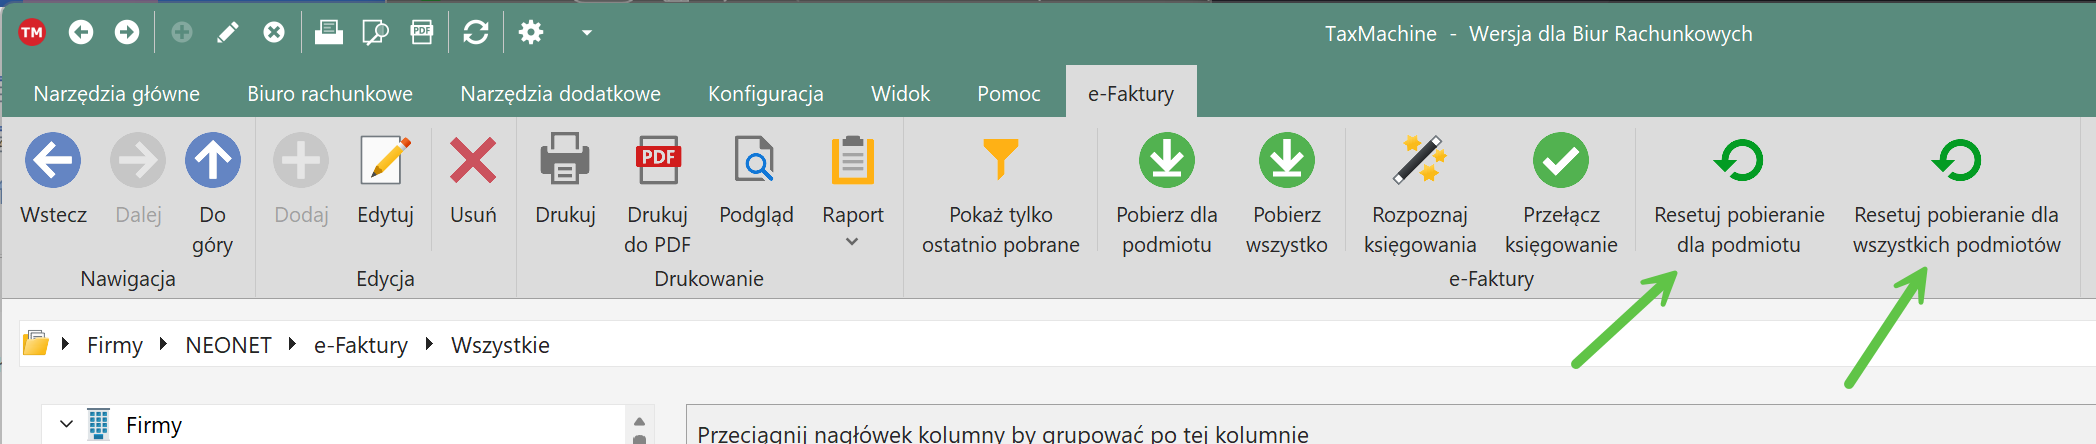Click the Edytuj pencil icon
The width and height of the screenshot is (2096, 444).
[385, 161]
